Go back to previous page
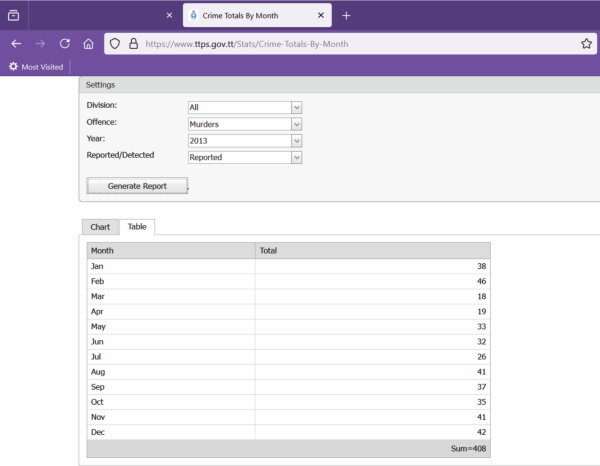This screenshot has height=466, width=600. click(x=16, y=44)
